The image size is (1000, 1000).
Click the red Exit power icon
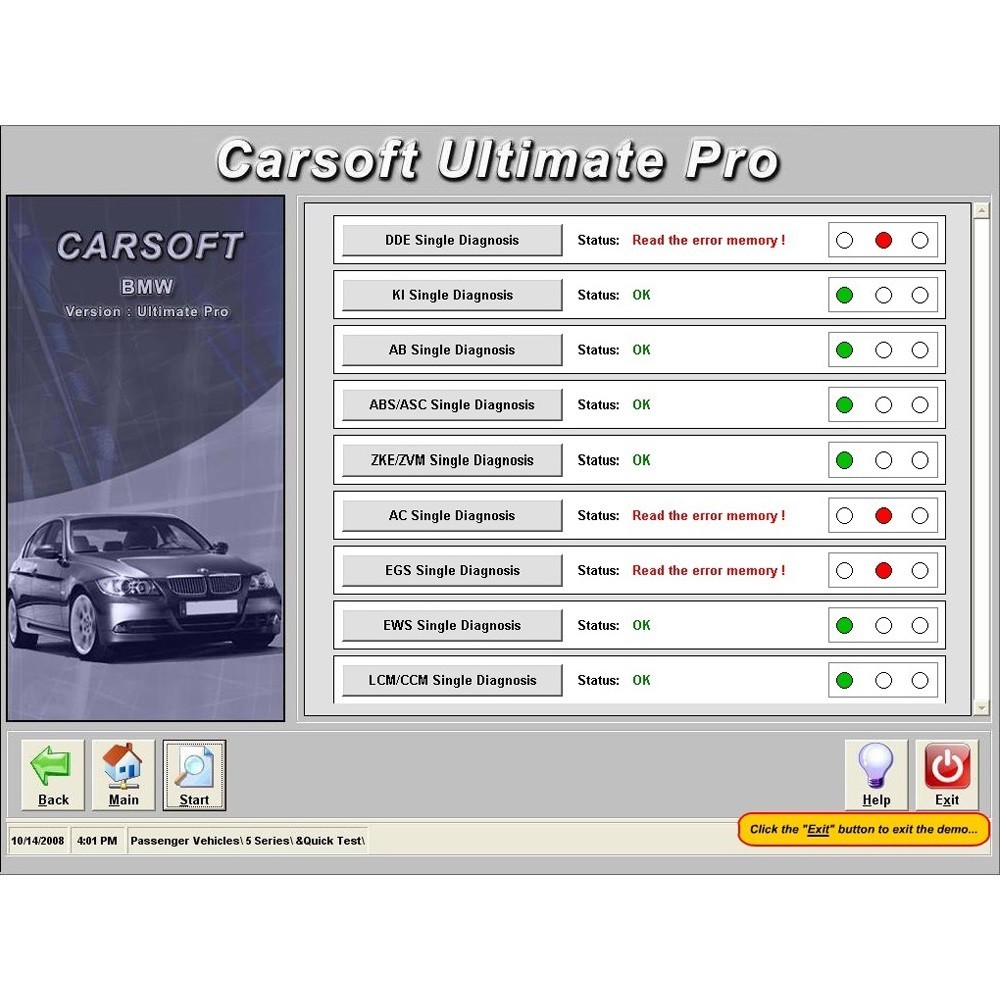pos(946,767)
